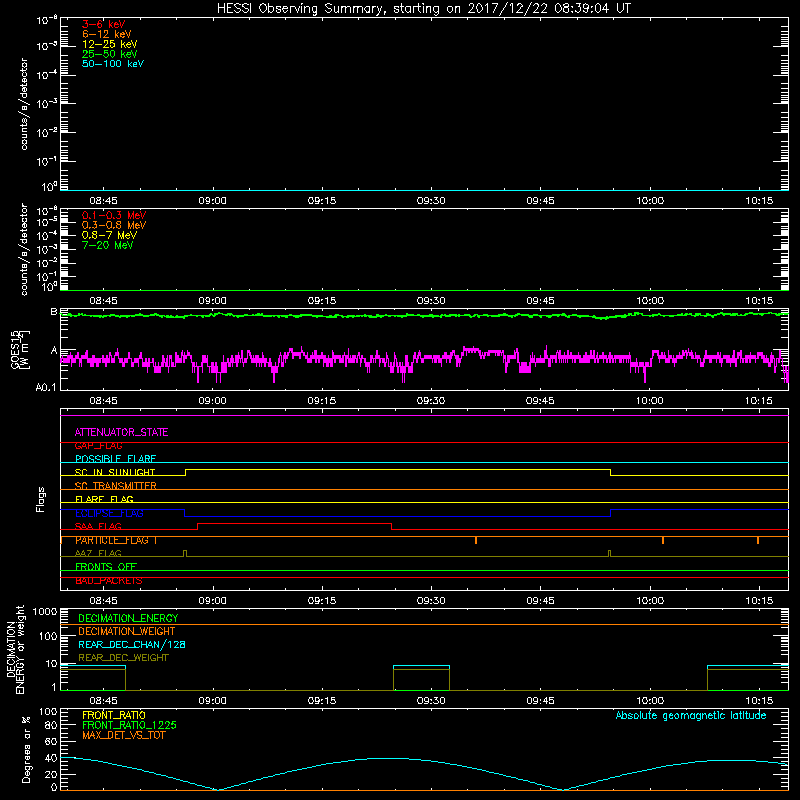This screenshot has height=800, width=800.
Task: Pick the BAD_PACKETS flag label
Action: (x=109, y=581)
